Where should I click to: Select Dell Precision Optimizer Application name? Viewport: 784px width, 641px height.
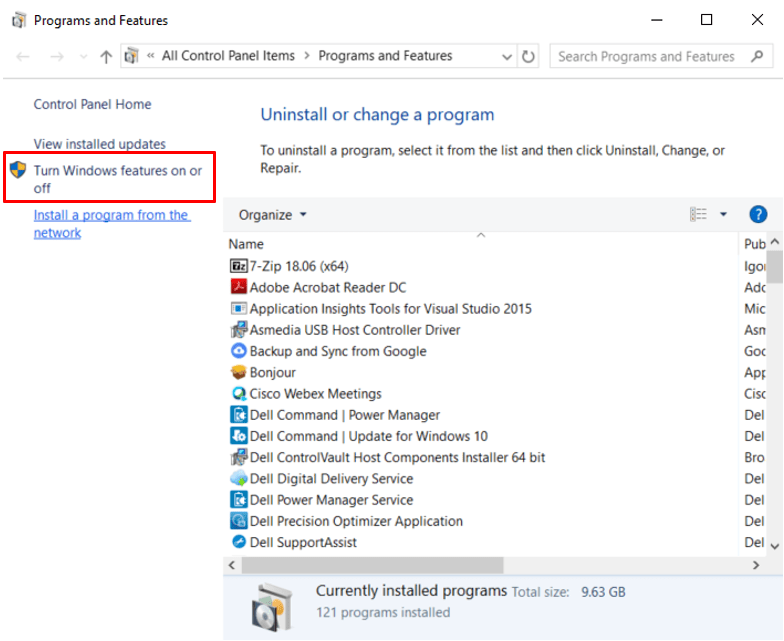coord(356,521)
